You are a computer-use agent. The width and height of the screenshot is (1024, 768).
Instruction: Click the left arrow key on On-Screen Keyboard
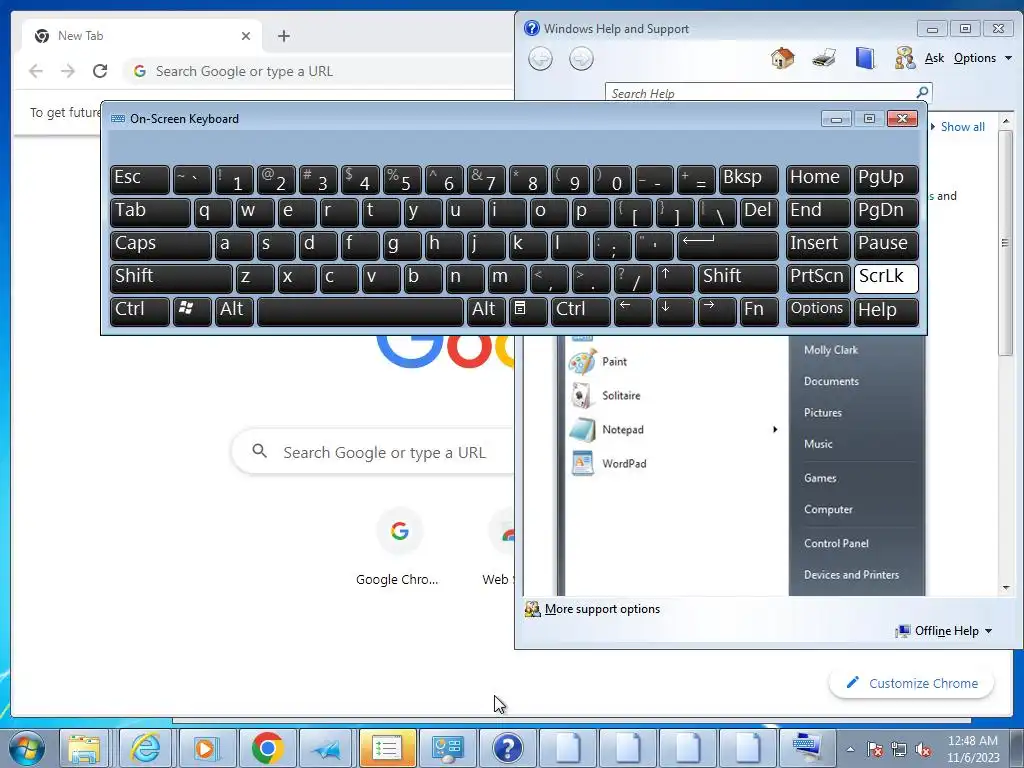pos(633,310)
